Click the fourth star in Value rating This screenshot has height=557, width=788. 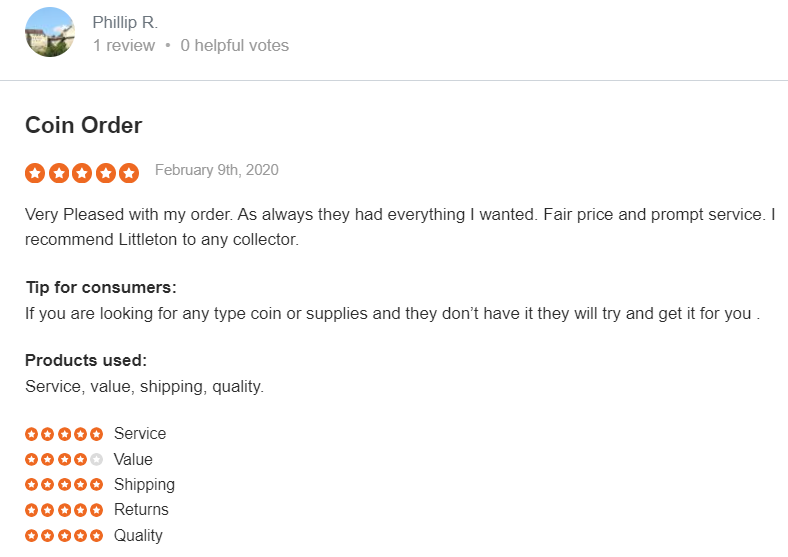80,459
